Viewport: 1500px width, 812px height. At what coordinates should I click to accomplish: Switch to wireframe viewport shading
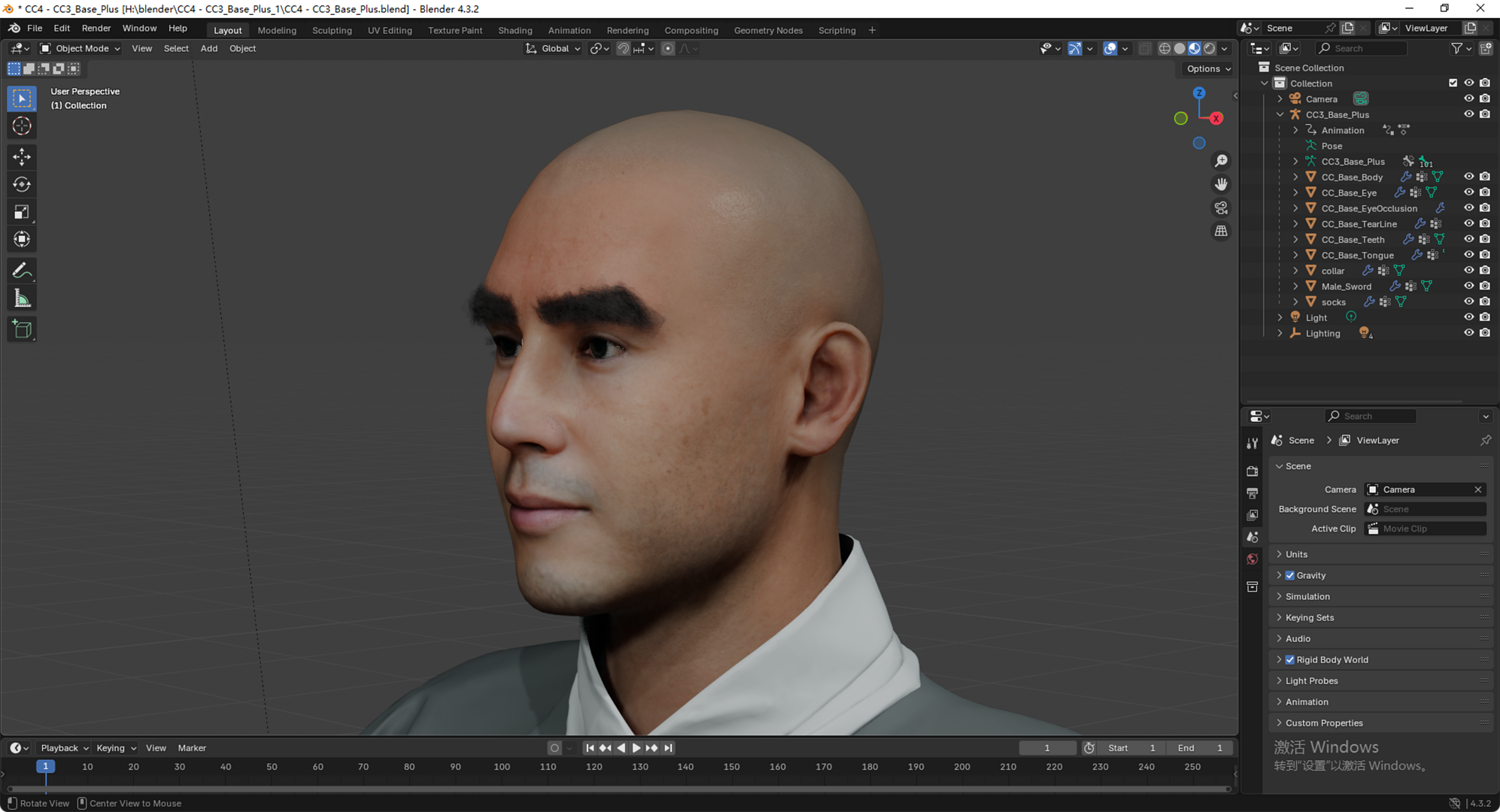pos(1165,48)
